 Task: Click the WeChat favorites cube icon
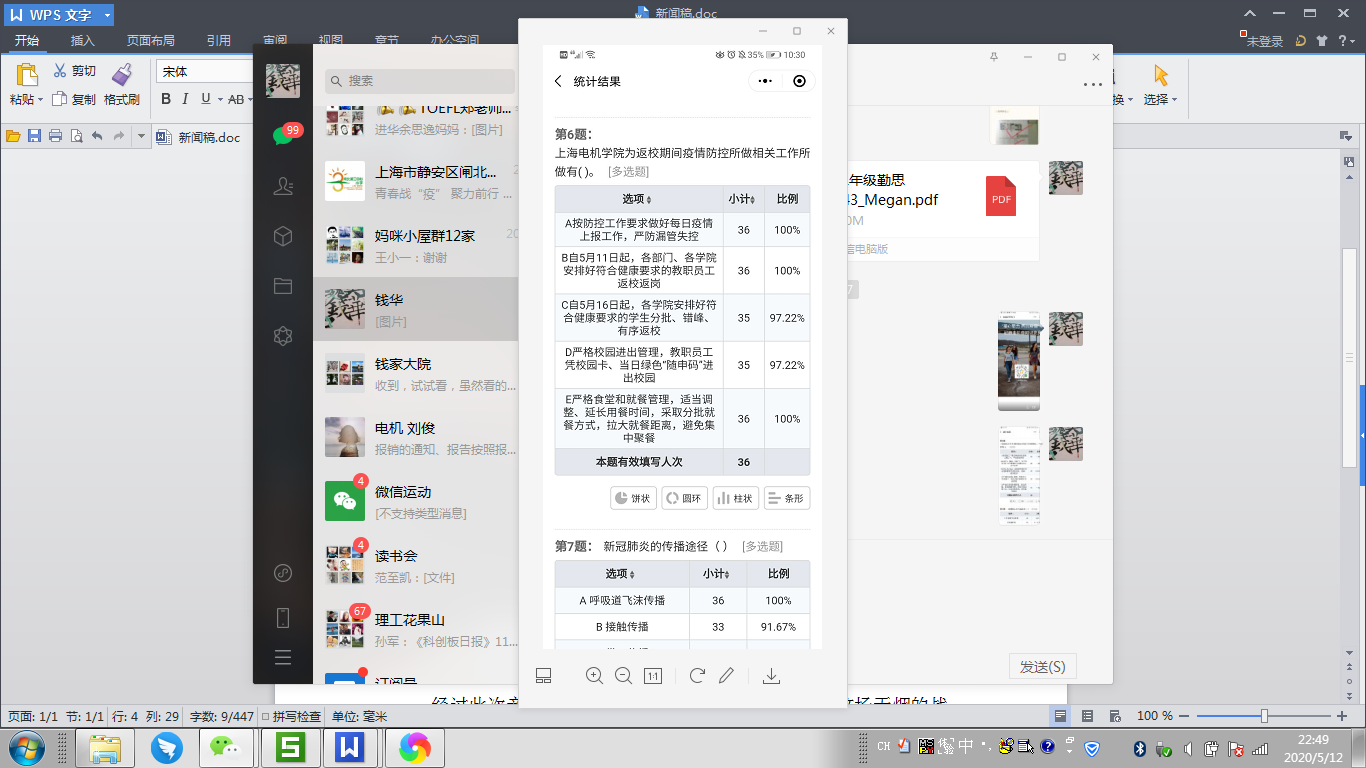coord(283,236)
